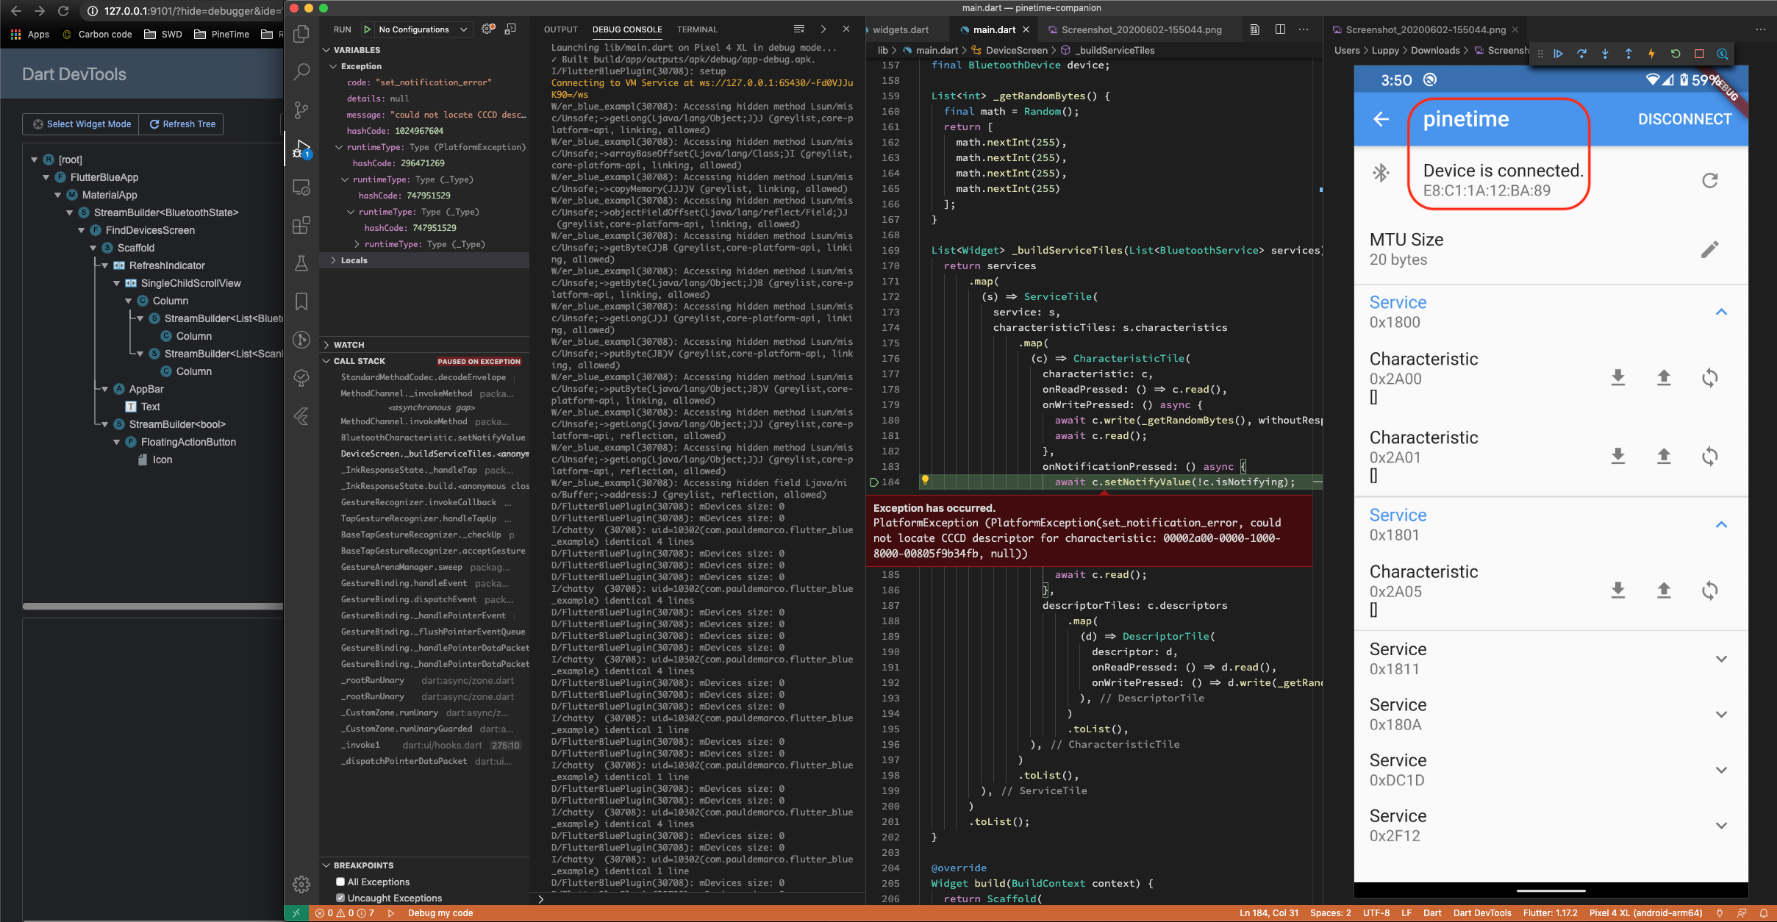
Task: Enable the All Exceptions breakpoint checkbox
Action: coord(340,882)
